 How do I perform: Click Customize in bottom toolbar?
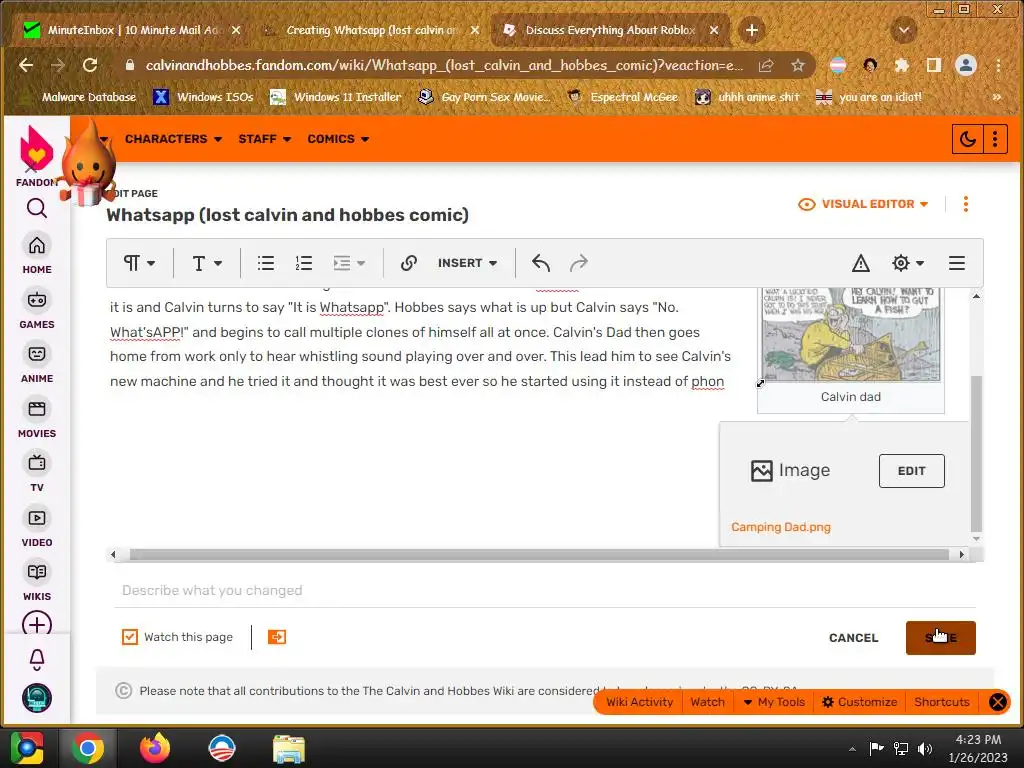point(859,702)
